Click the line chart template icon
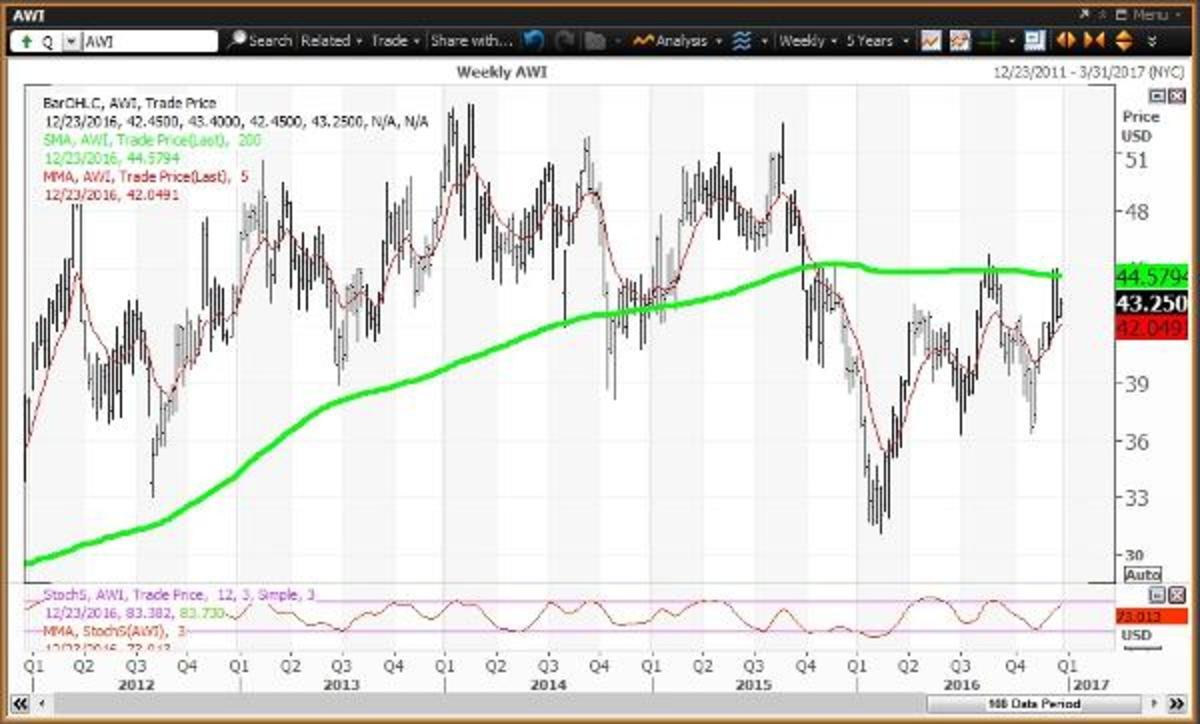1200x724 pixels. click(x=931, y=41)
